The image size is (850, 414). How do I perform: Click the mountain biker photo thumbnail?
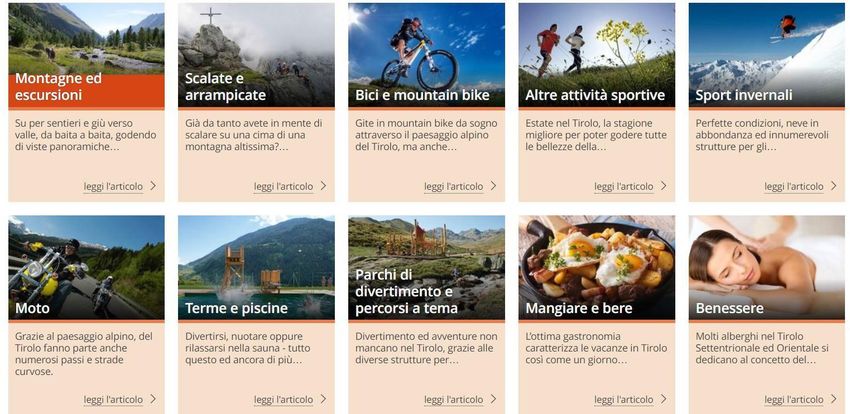pyautogui.click(x=427, y=55)
